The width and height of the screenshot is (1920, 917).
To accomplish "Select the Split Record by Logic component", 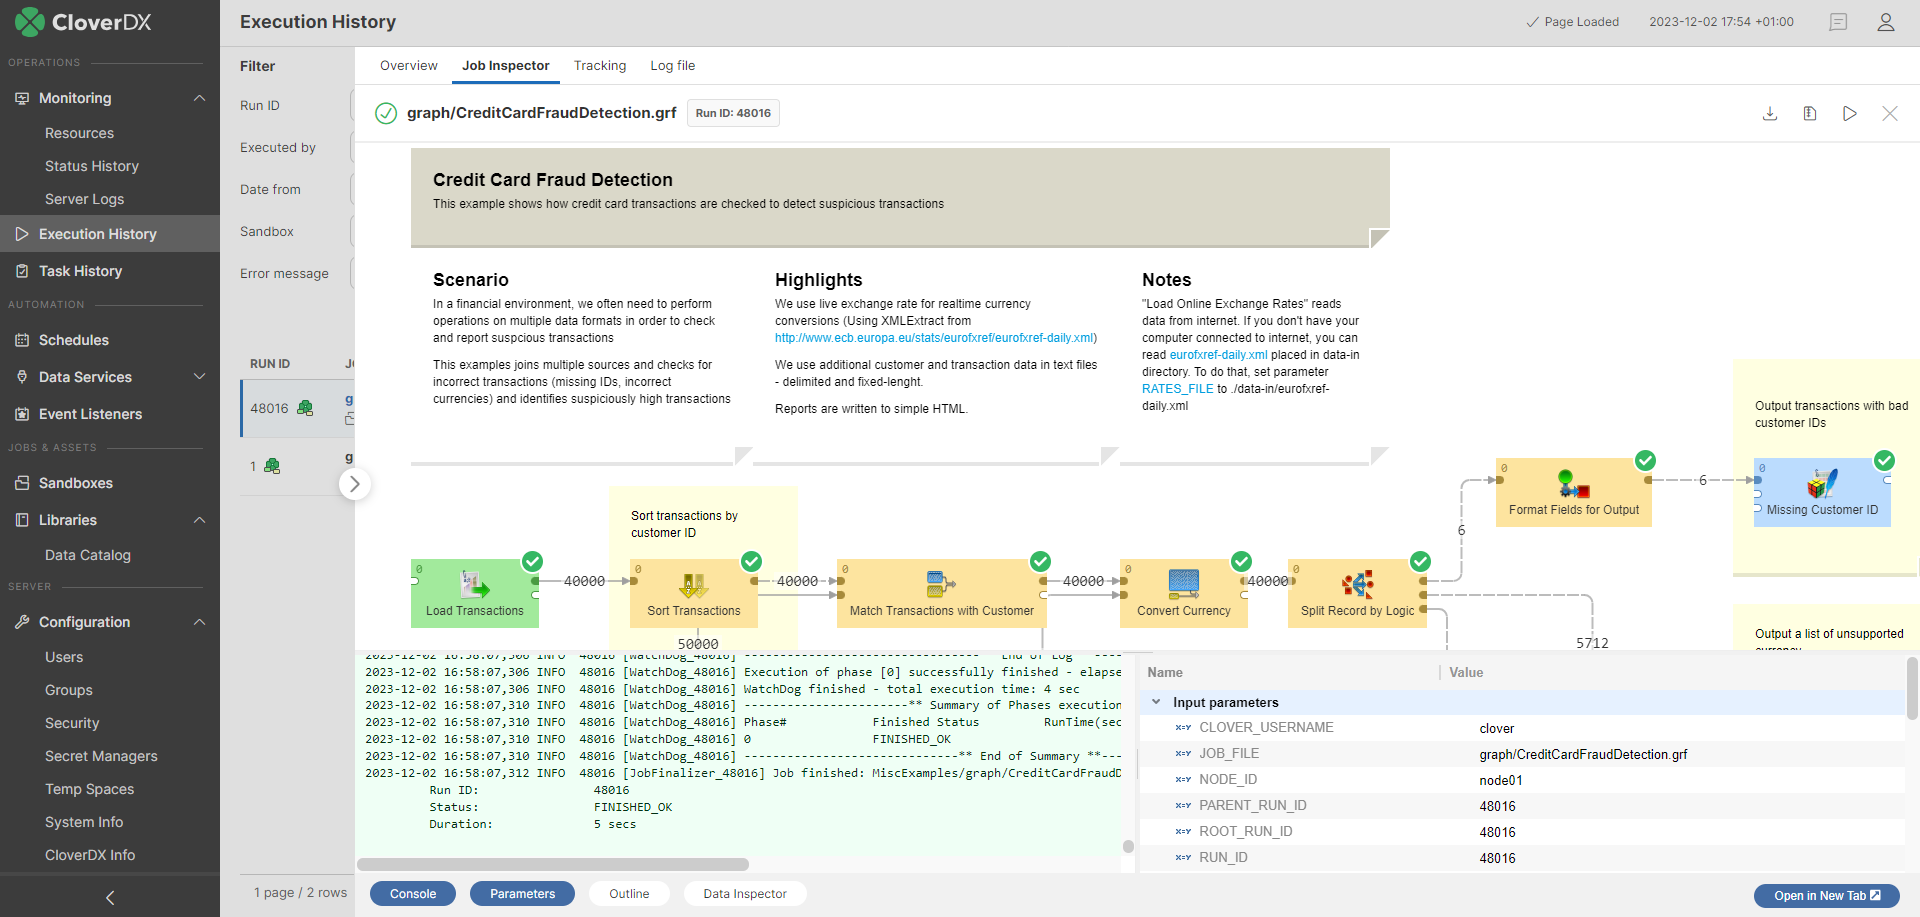I will tap(1357, 592).
